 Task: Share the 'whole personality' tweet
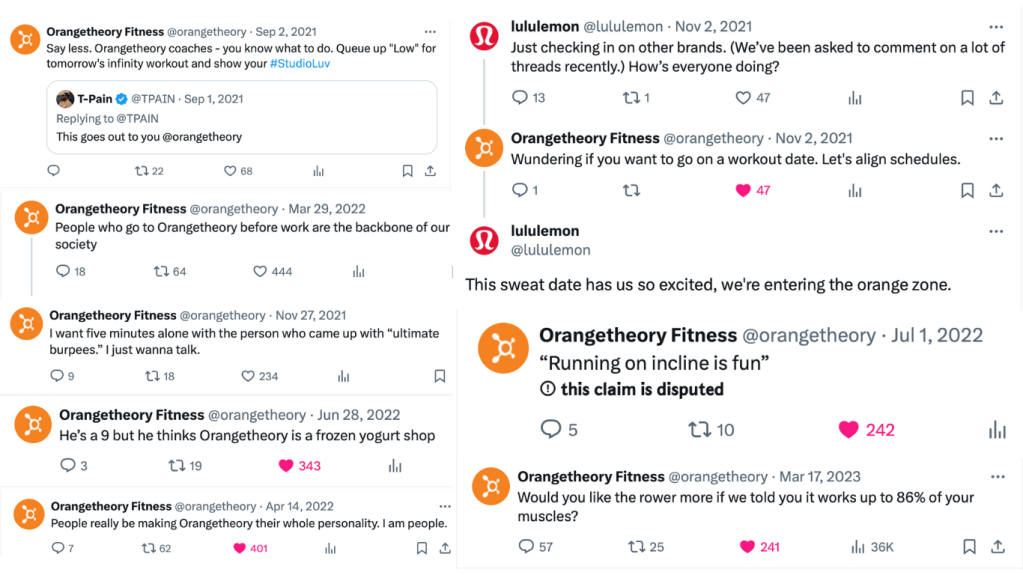444,548
